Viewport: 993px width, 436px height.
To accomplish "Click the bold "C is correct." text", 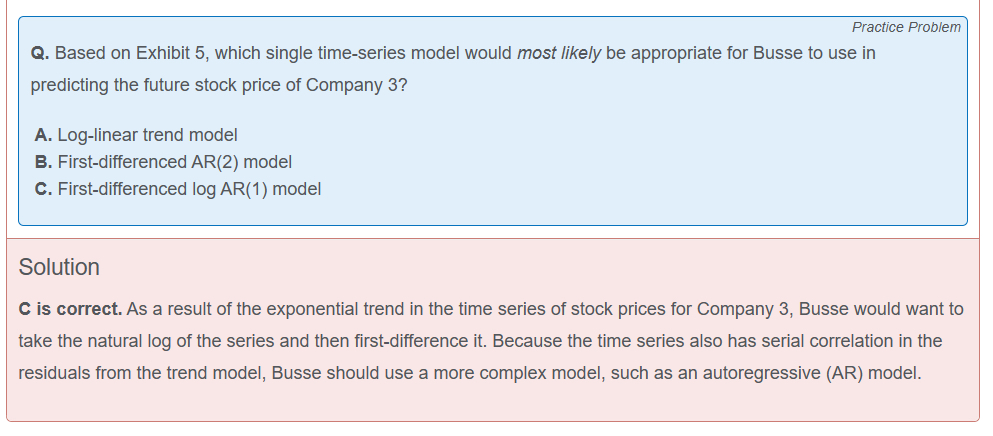I will 70,309.
